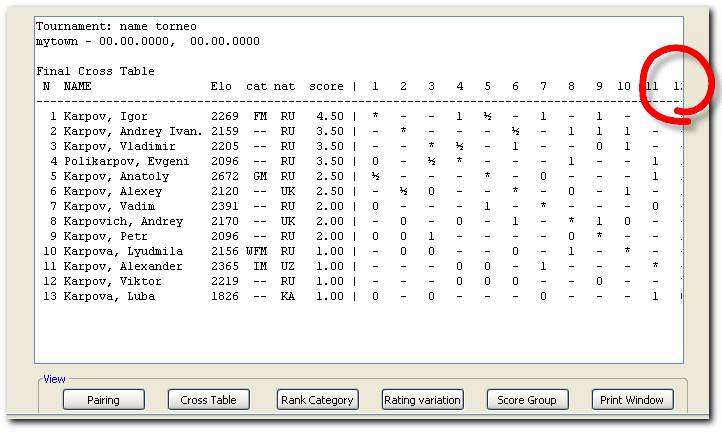
Task: Show the Rank Category view
Action: (316, 400)
